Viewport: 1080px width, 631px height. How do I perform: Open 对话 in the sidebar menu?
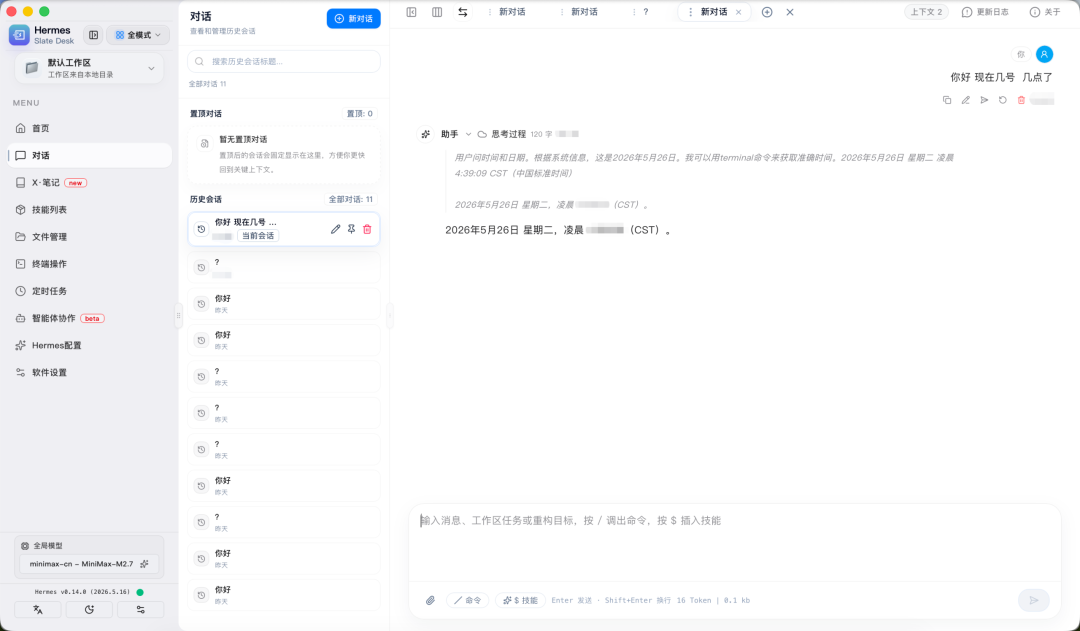tap(90, 155)
